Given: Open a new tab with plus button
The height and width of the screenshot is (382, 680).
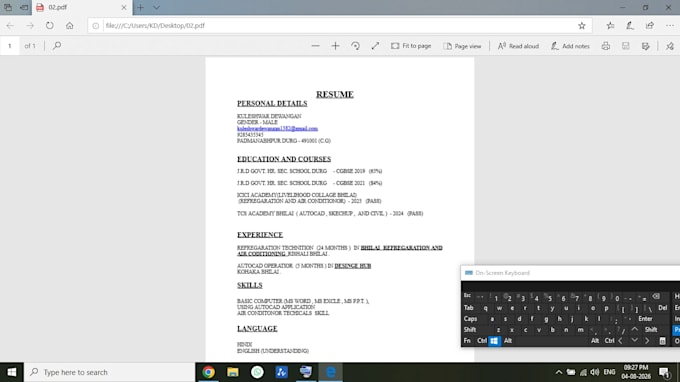Looking at the screenshot, I should click(140, 7).
